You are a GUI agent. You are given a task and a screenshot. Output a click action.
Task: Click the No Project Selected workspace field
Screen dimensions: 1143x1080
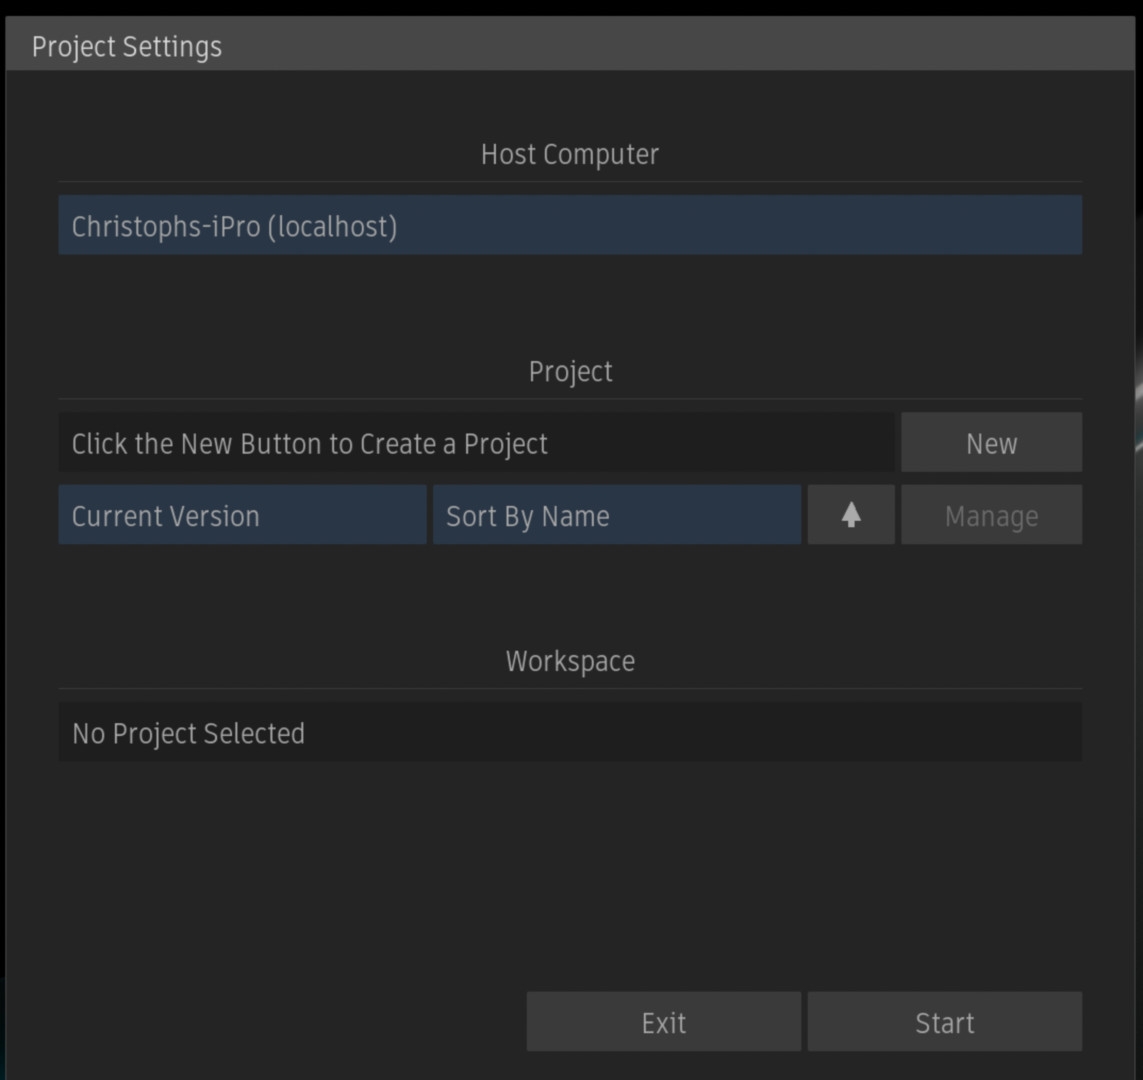[570, 732]
